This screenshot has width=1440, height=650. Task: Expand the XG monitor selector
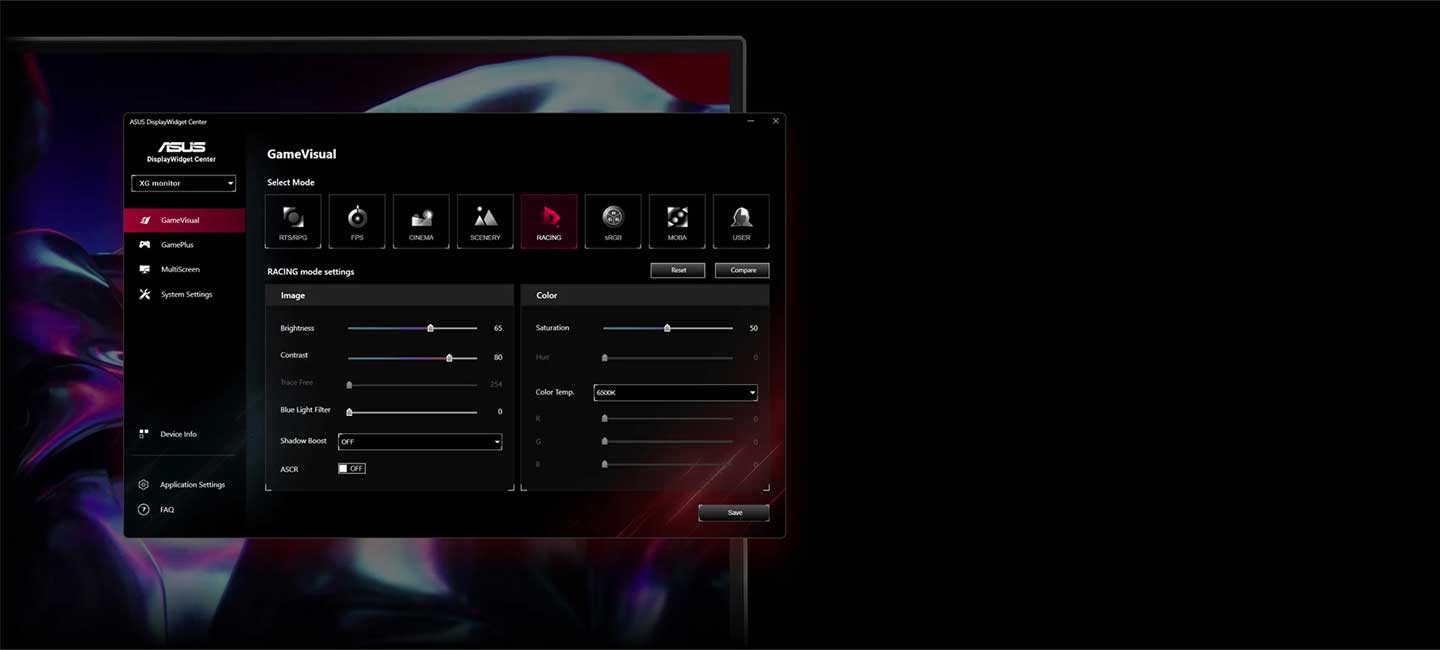pyautogui.click(x=183, y=183)
